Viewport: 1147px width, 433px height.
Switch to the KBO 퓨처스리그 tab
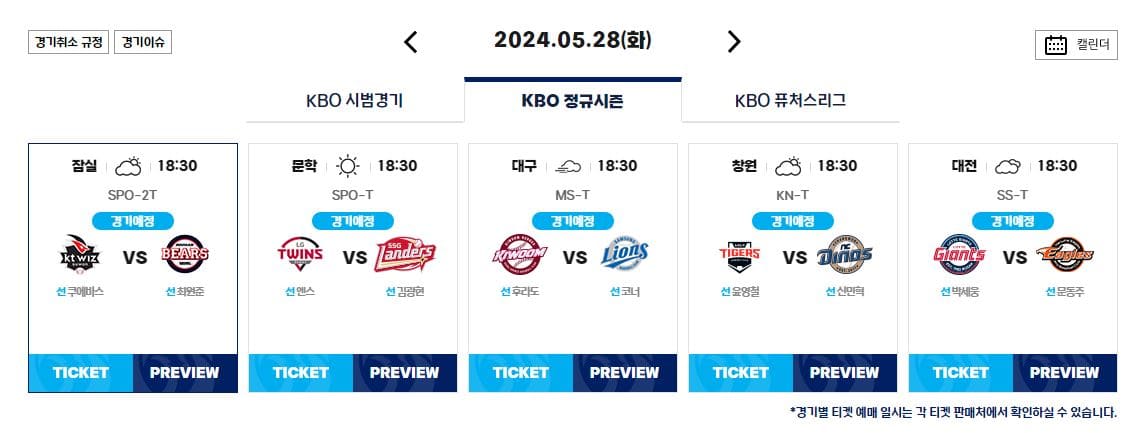[790, 101]
